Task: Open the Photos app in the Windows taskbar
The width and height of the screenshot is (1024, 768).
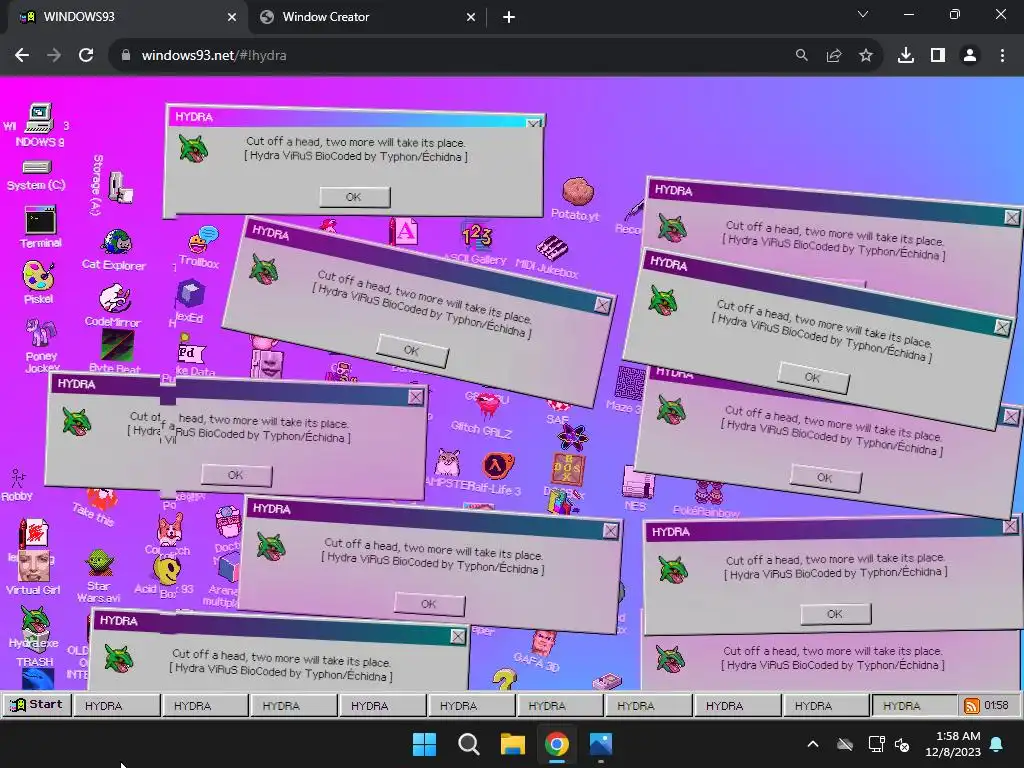Action: point(601,744)
